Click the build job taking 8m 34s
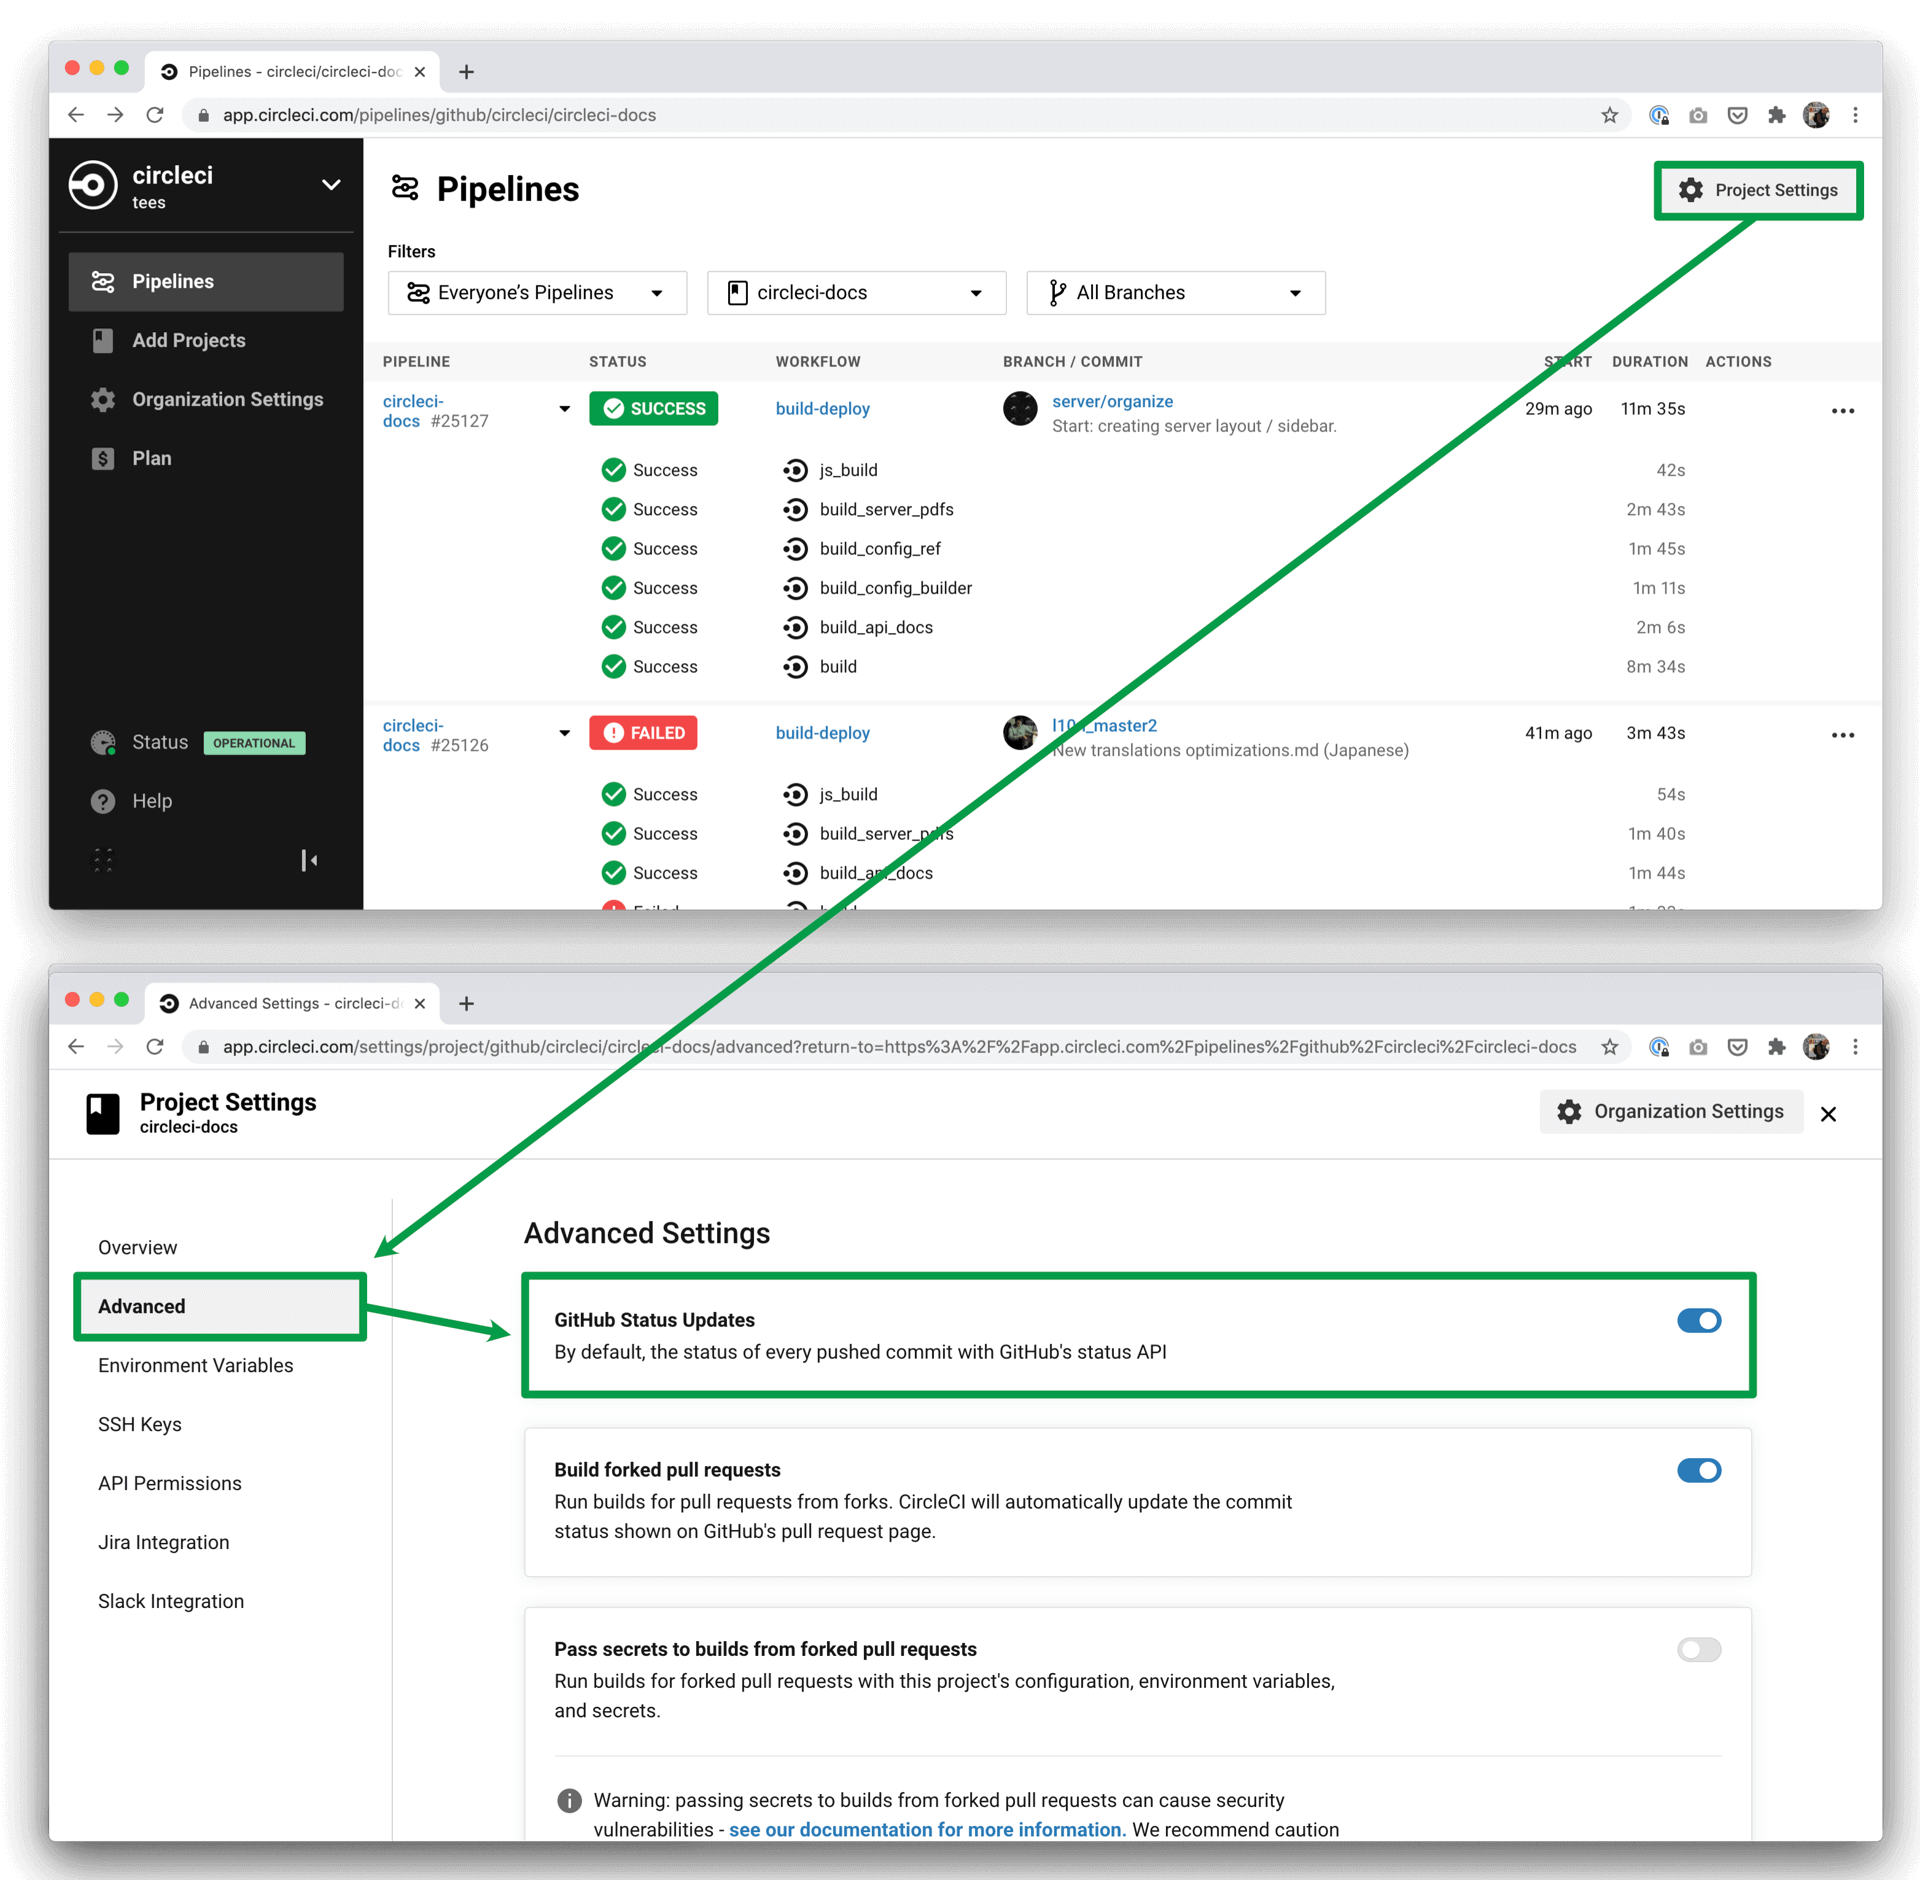This screenshot has width=1920, height=1880. coord(838,667)
